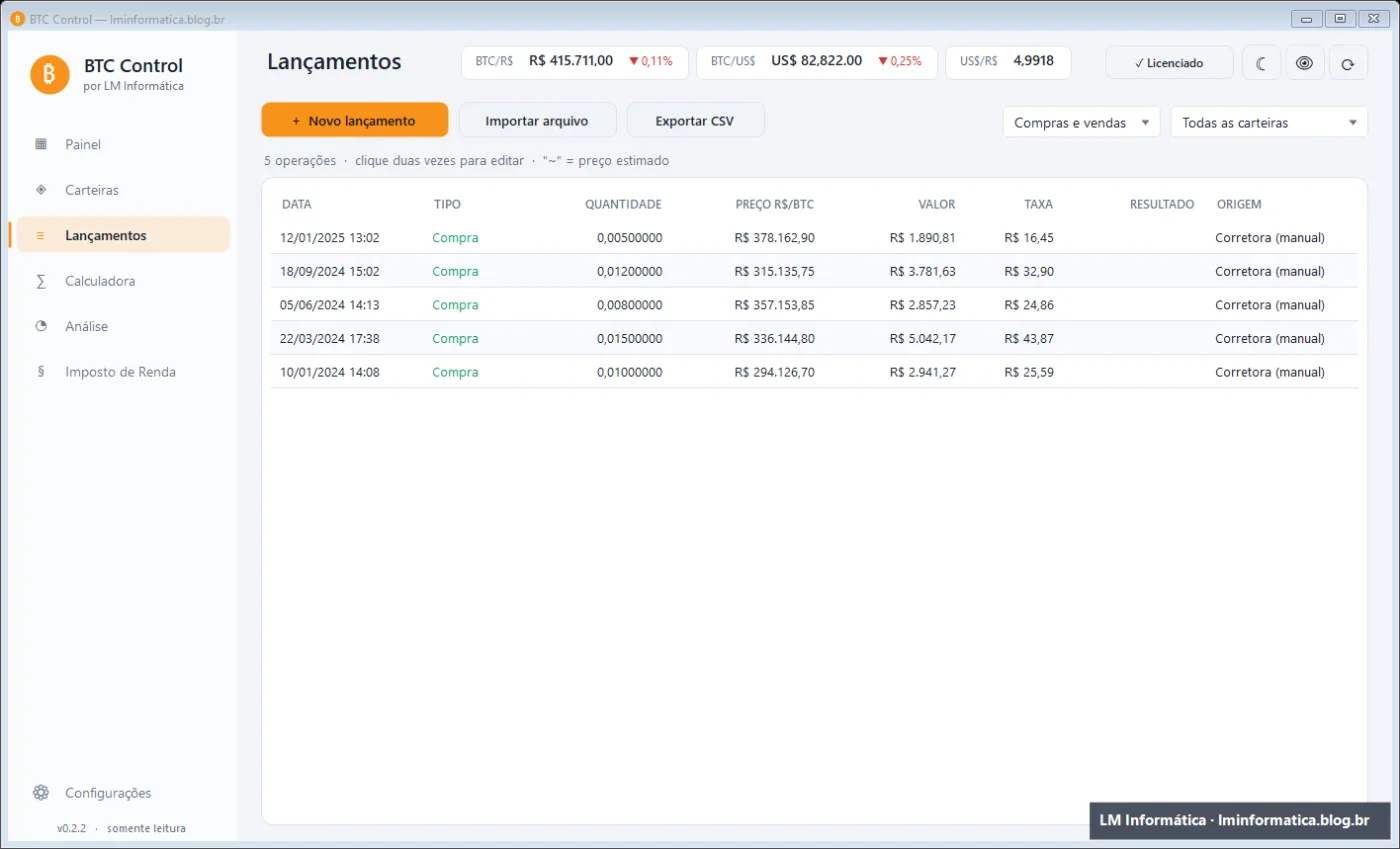
Task: Click the value R$ 5.042,17
Action: [x=922, y=338]
